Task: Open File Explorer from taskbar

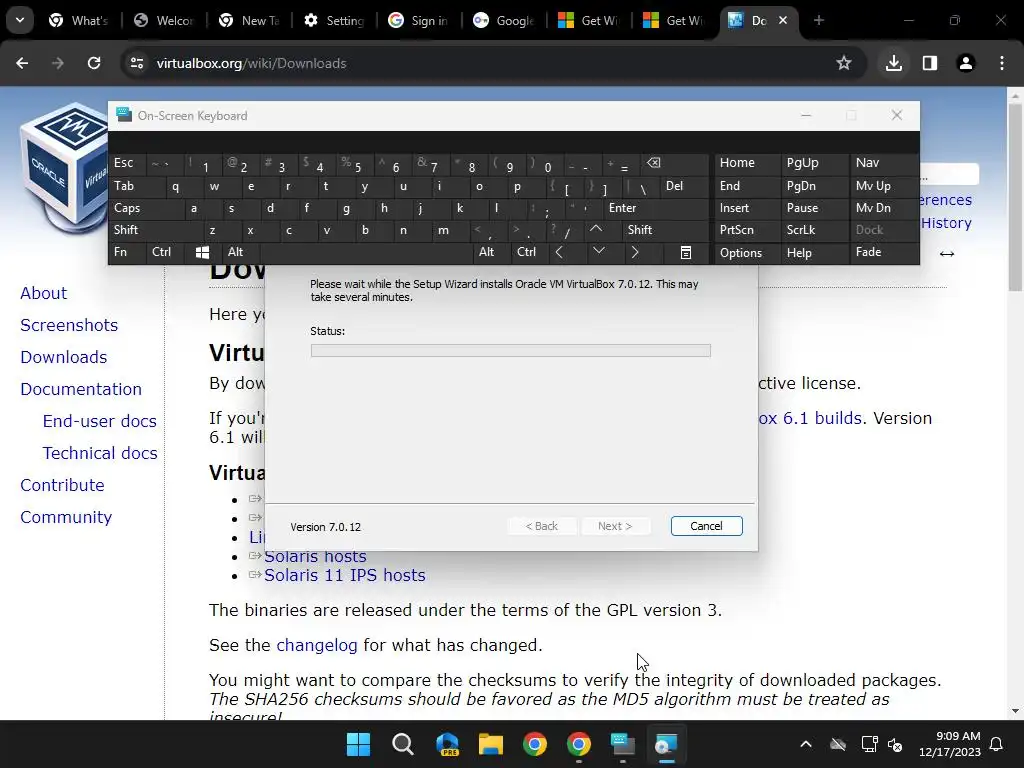Action: [490, 744]
